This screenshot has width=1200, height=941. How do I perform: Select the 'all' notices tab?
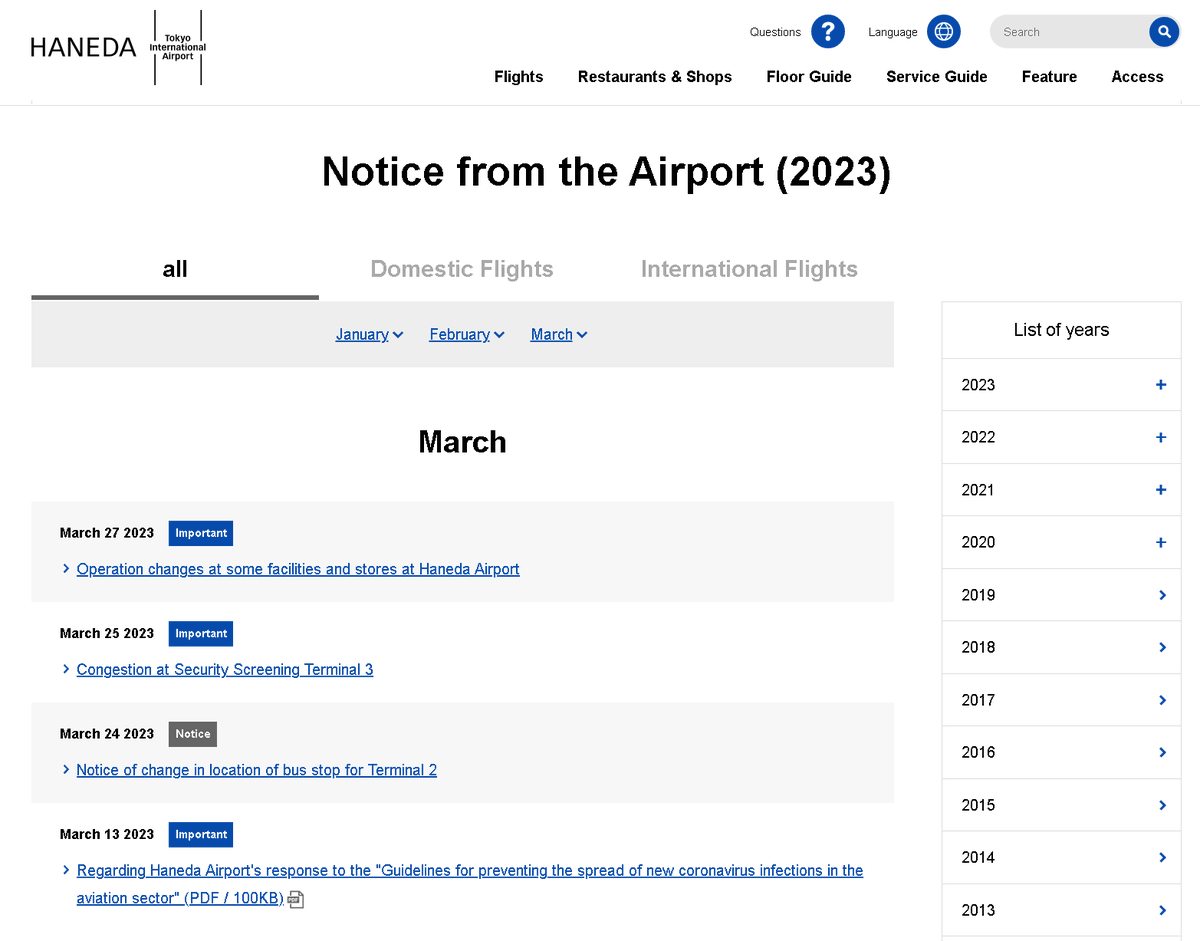click(175, 270)
